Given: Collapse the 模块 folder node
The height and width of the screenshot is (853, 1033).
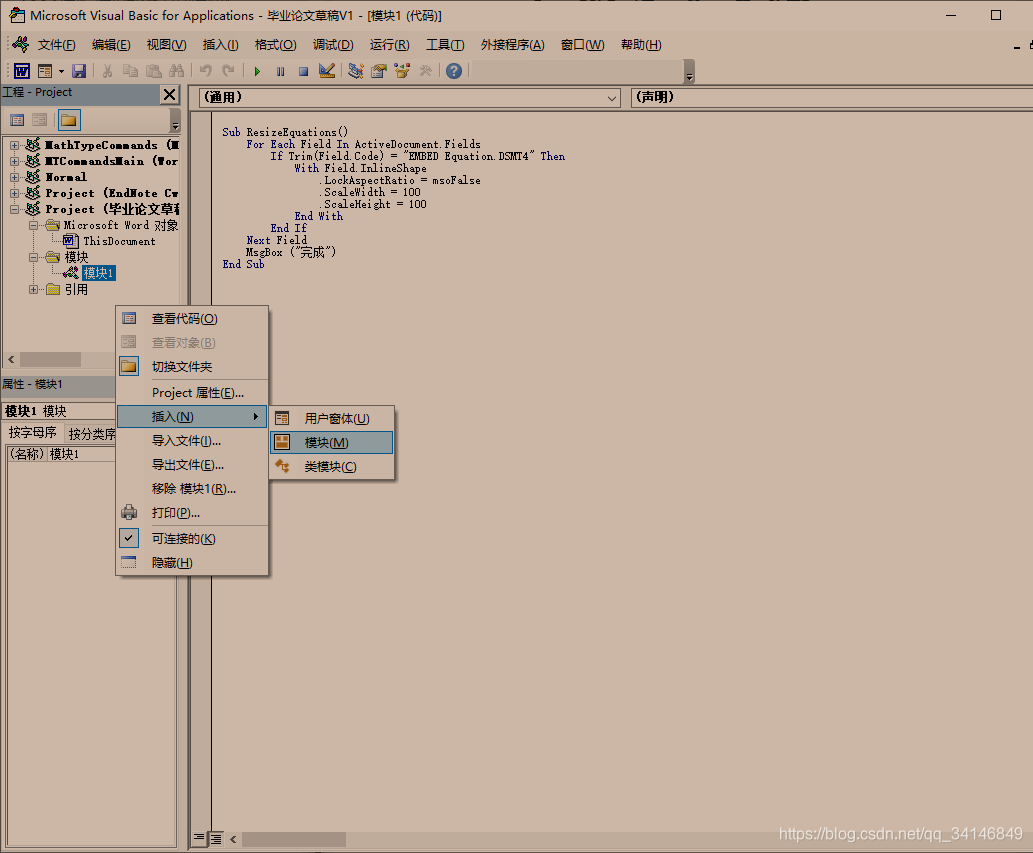Looking at the screenshot, I should tap(34, 258).
